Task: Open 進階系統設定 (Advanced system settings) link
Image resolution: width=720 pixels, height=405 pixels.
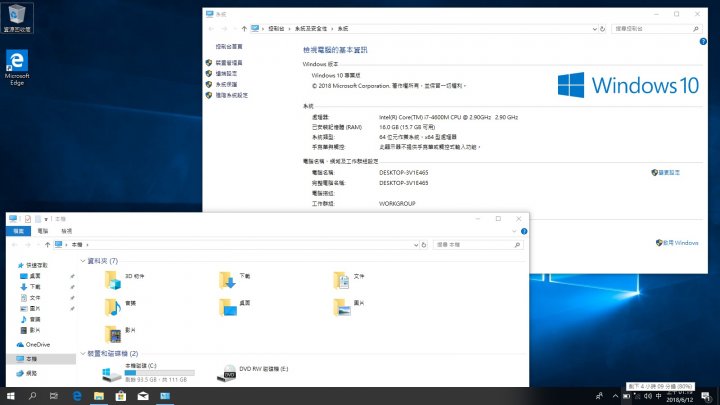Action: coord(231,95)
